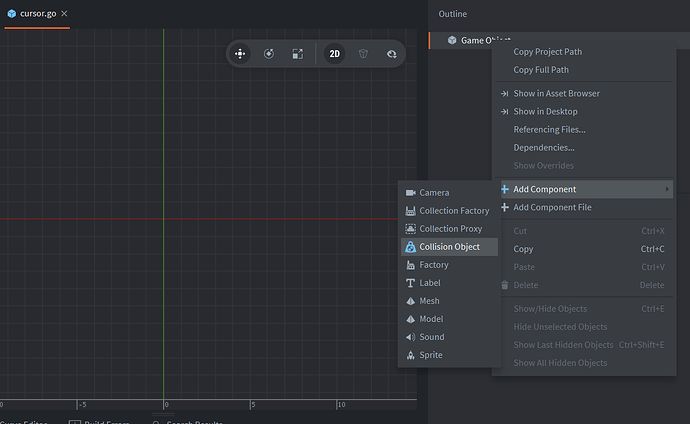Add a Collision Object component
This screenshot has height=424, width=690.
449,247
